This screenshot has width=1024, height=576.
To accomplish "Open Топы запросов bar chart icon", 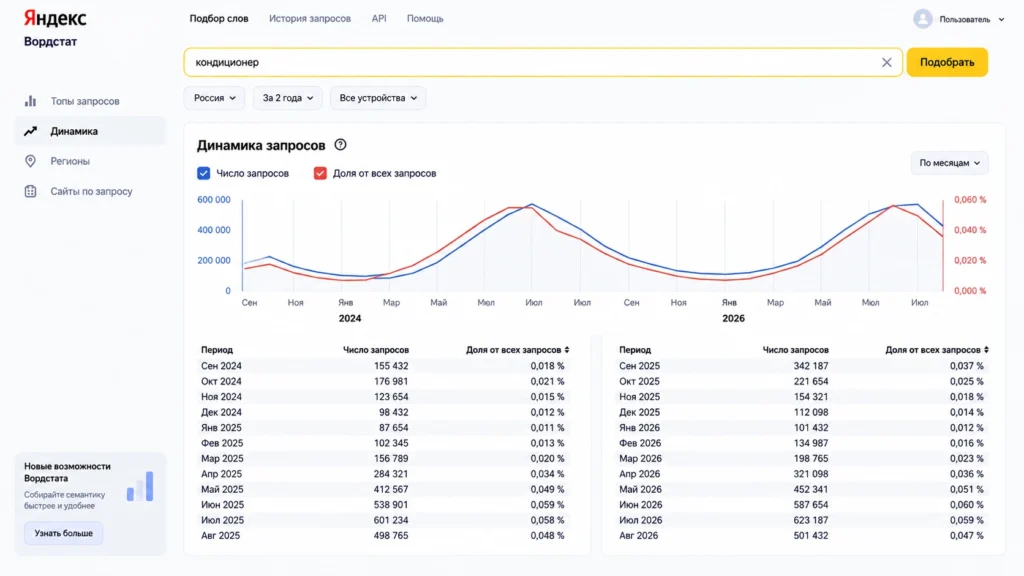I will pyautogui.click(x=31, y=101).
